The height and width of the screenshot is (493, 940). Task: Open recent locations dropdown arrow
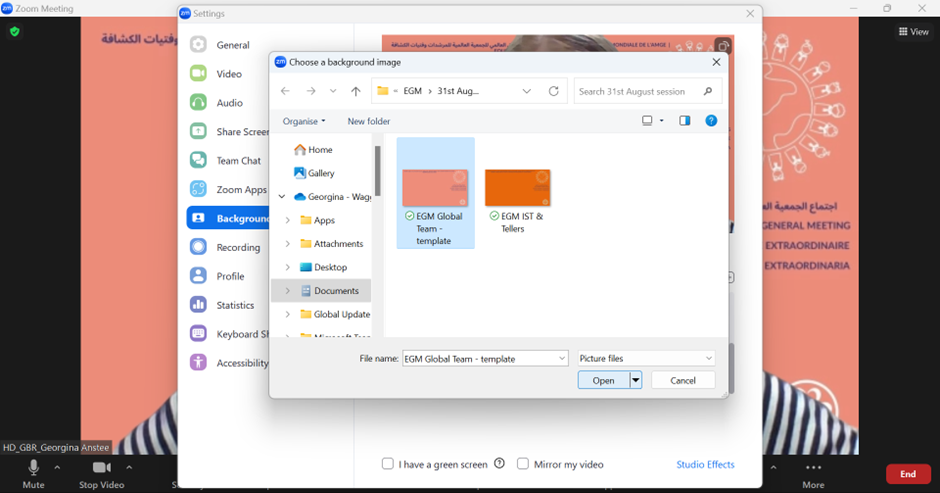click(333, 91)
